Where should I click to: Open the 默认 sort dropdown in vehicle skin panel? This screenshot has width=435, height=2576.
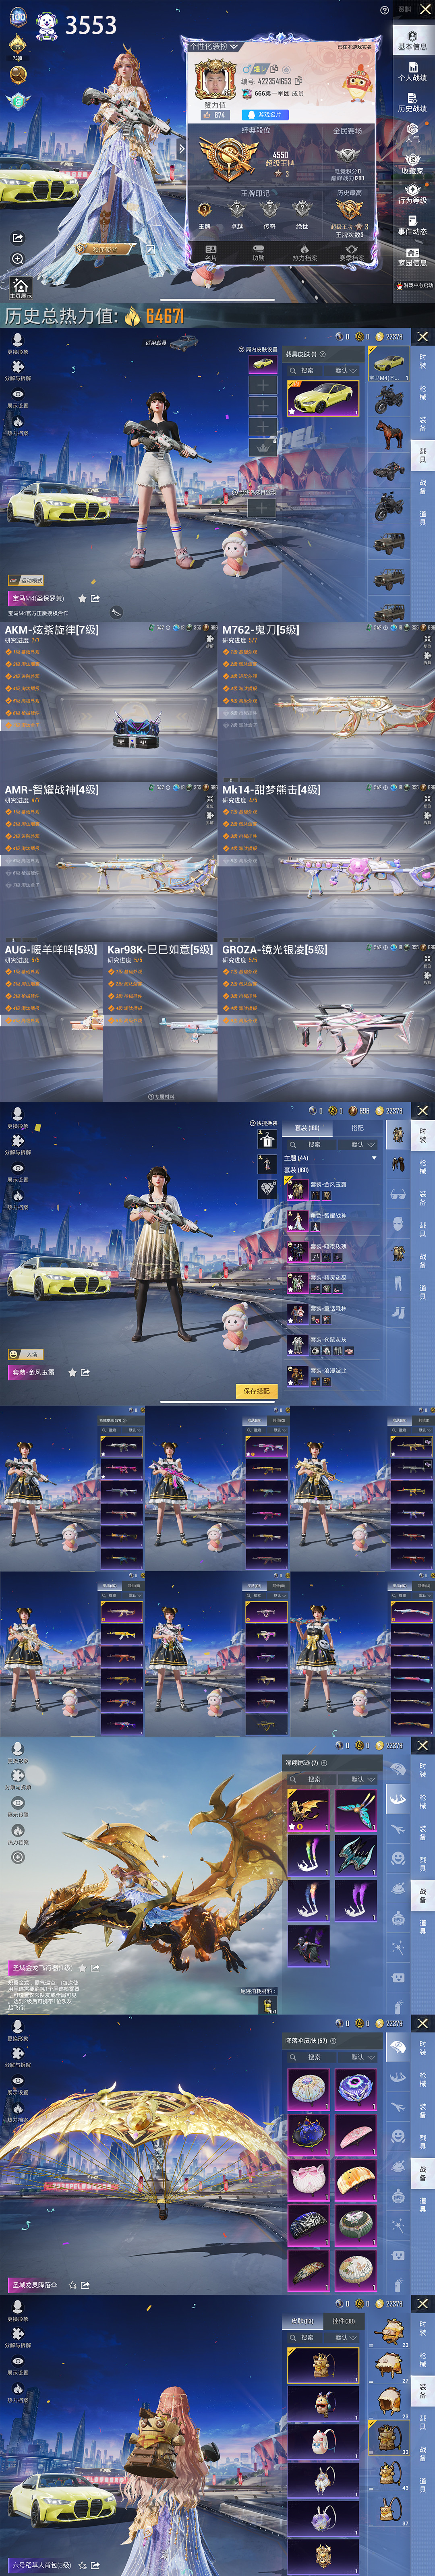(x=345, y=370)
